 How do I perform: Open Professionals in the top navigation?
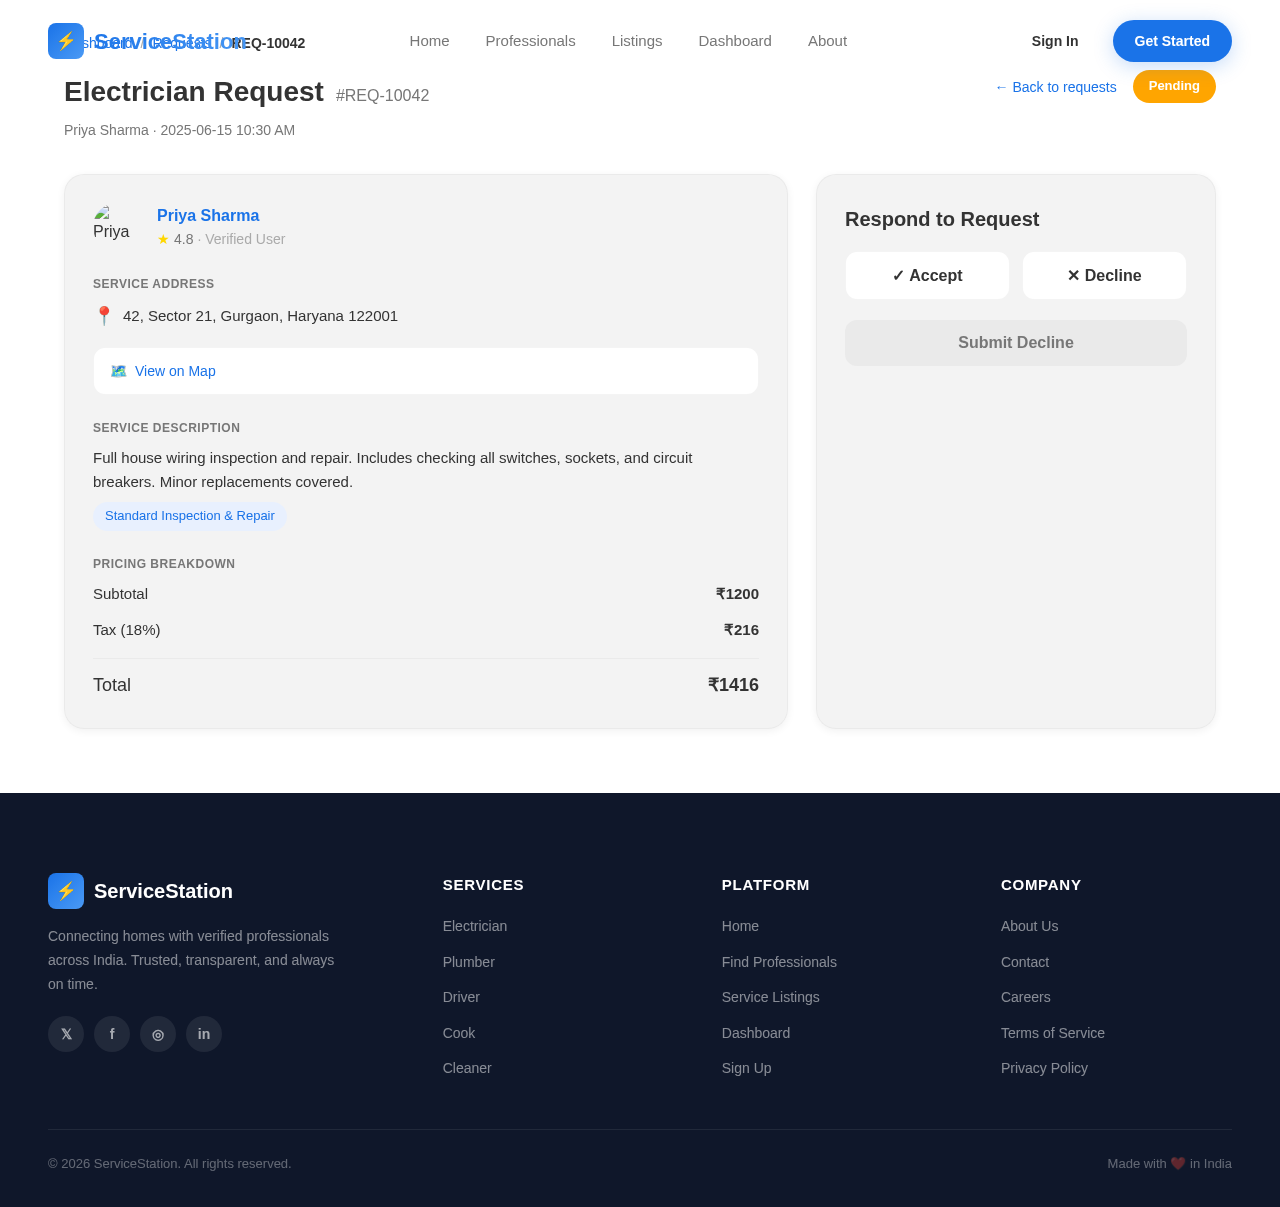pyautogui.click(x=530, y=41)
